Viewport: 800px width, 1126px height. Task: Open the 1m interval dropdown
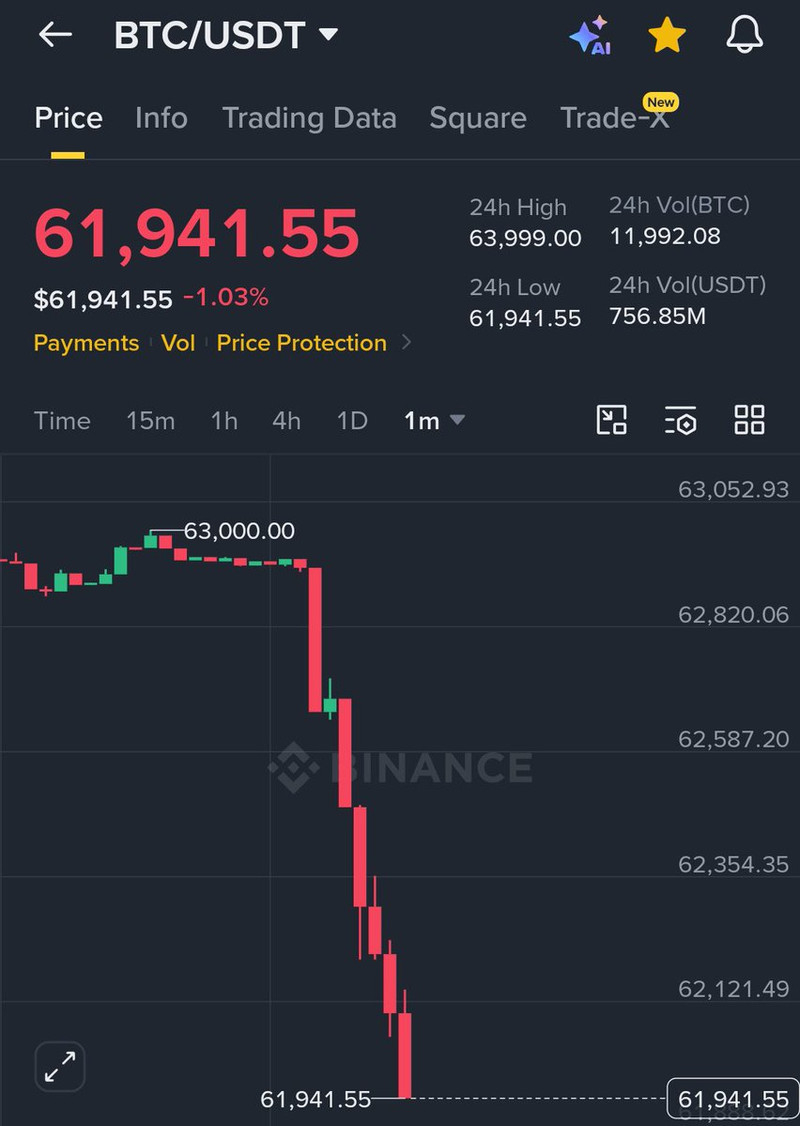pos(434,421)
